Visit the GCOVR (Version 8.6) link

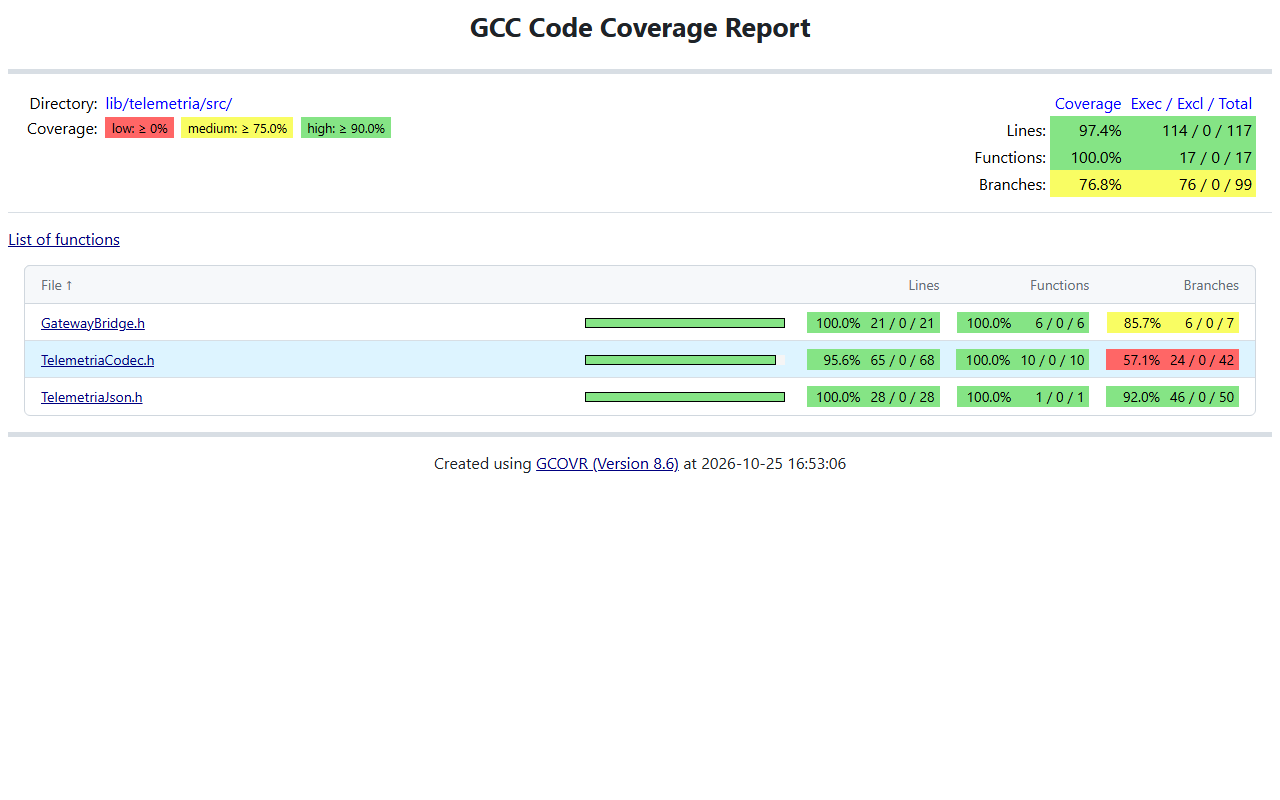[607, 464]
